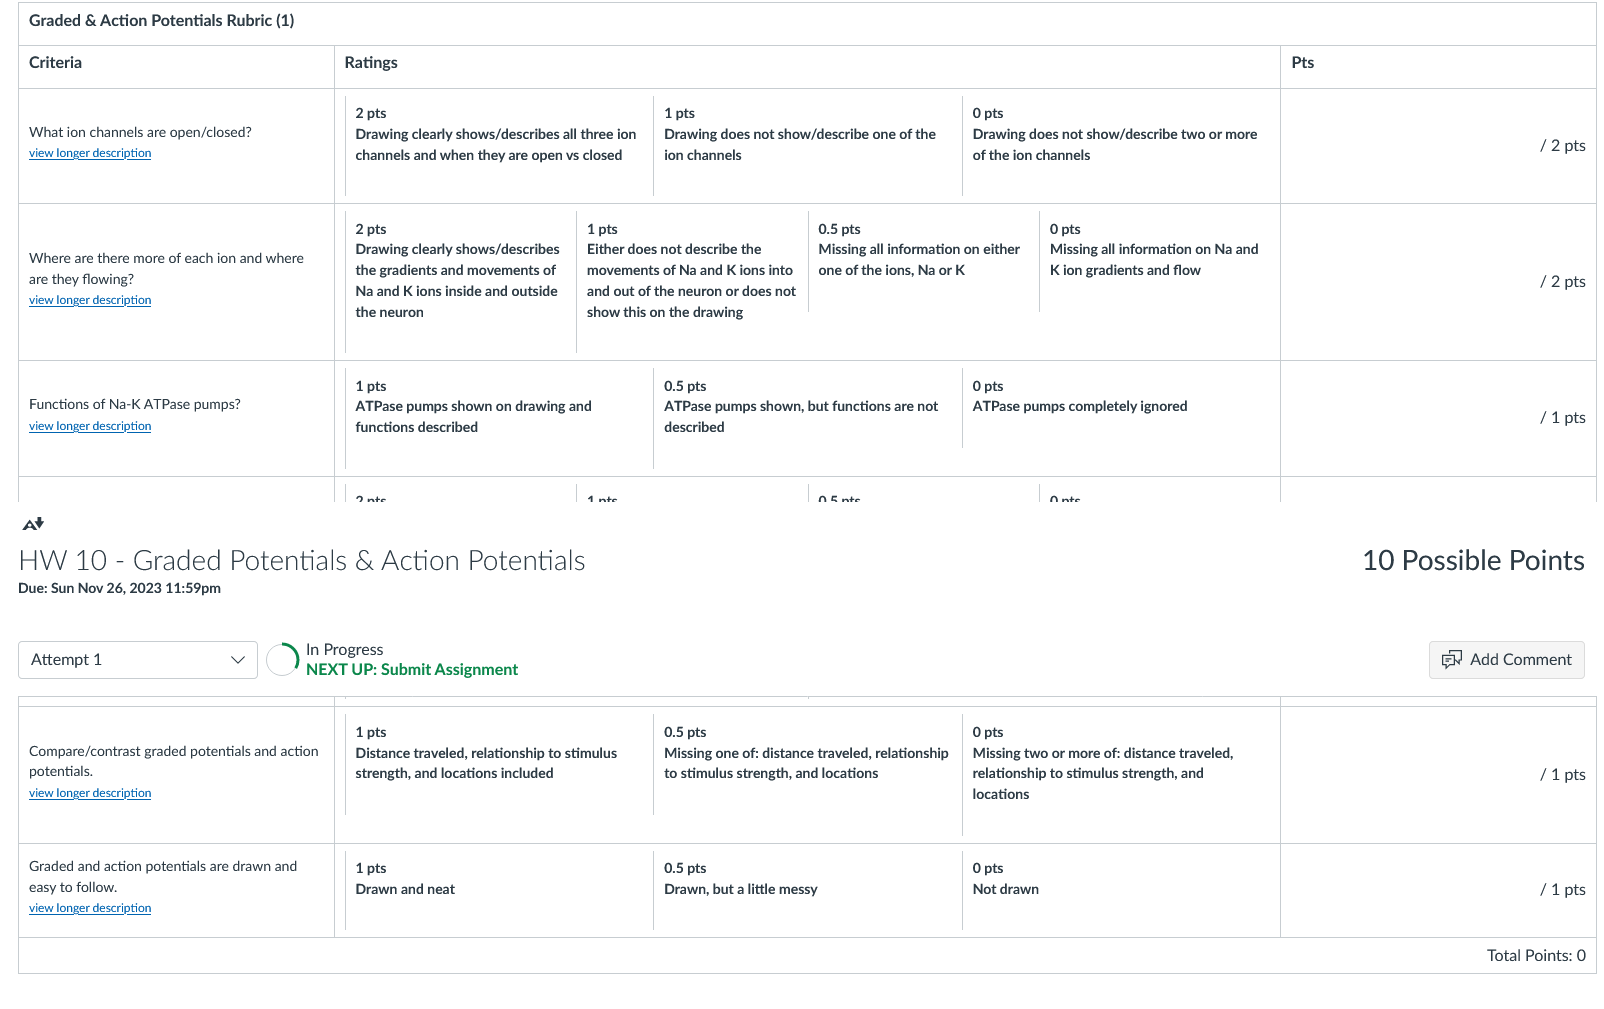1604x1009 pixels.
Task: Open the Attempt 1 dropdown
Action: tap(138, 660)
